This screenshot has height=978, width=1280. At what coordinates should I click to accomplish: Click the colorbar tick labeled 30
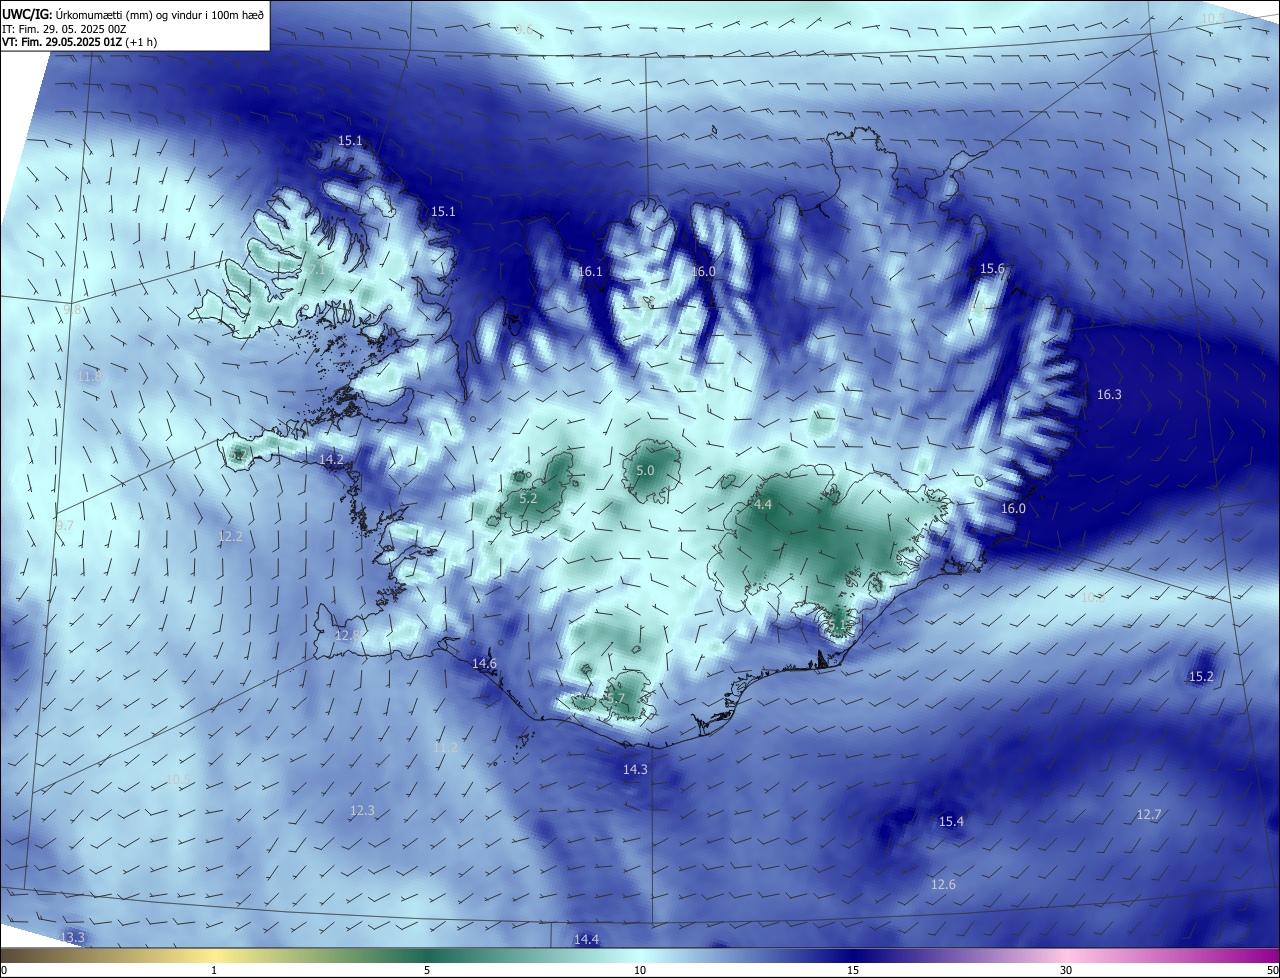(x=1066, y=970)
